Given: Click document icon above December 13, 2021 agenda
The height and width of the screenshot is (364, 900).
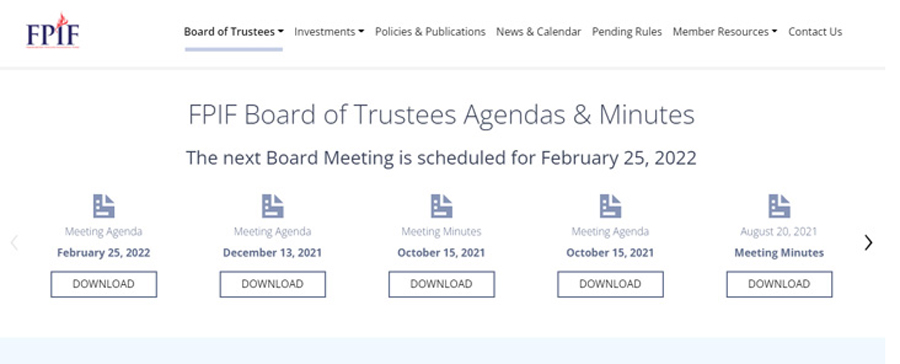Looking at the screenshot, I should 273,206.
